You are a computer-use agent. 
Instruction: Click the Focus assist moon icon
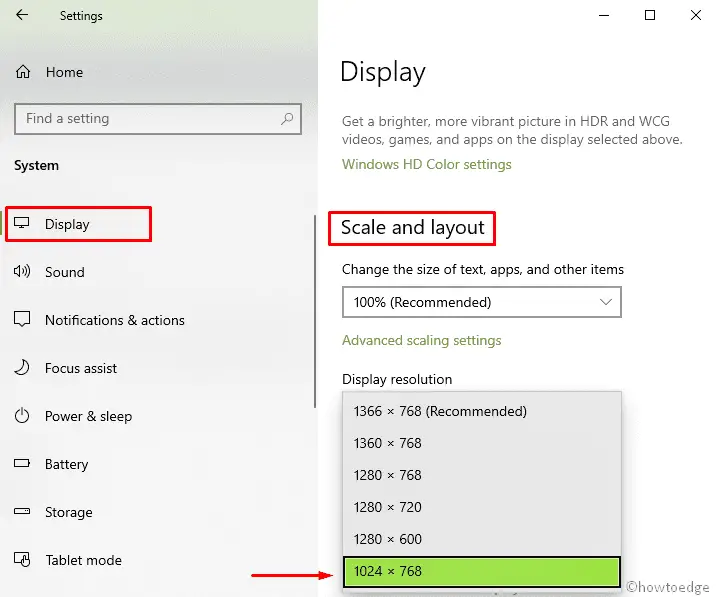[x=23, y=368]
